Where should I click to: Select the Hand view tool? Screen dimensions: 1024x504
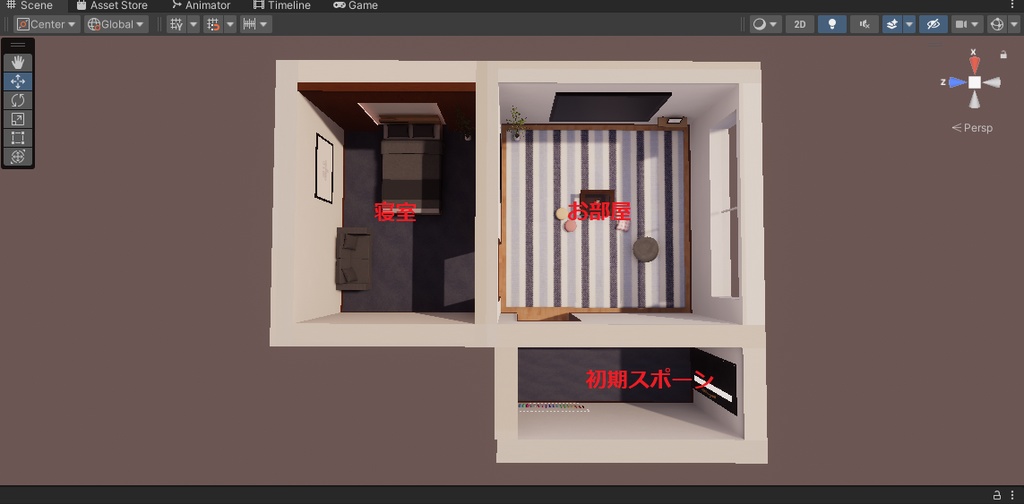pyautogui.click(x=18, y=63)
